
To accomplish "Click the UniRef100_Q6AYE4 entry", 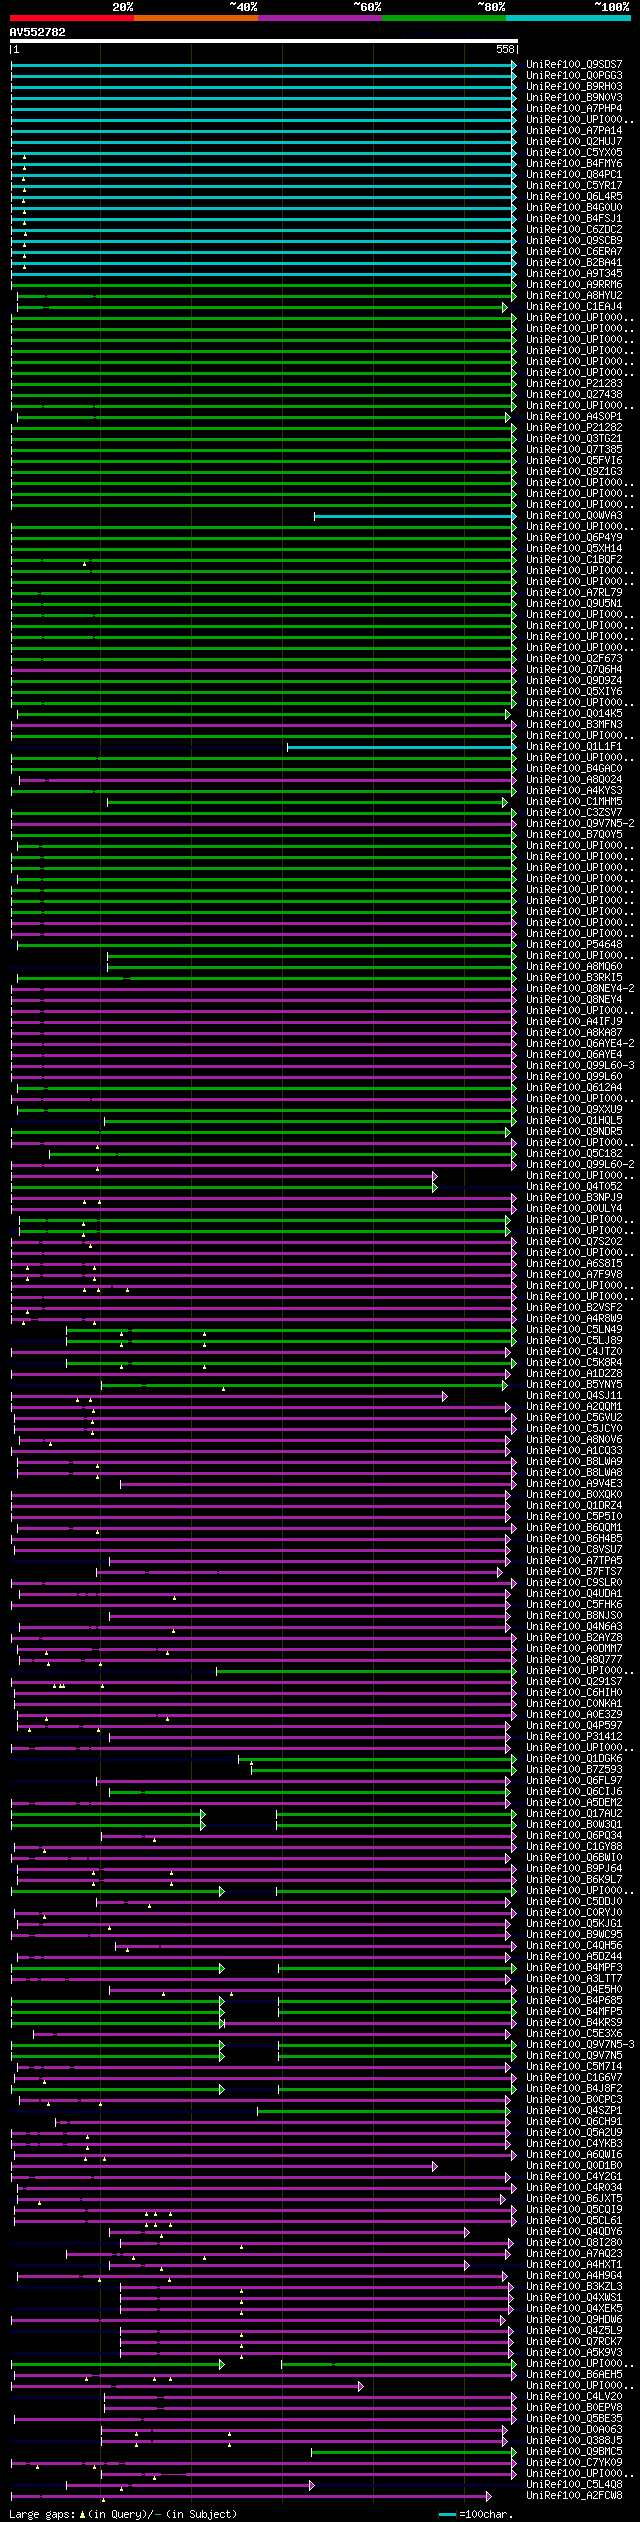I will click(574, 1055).
